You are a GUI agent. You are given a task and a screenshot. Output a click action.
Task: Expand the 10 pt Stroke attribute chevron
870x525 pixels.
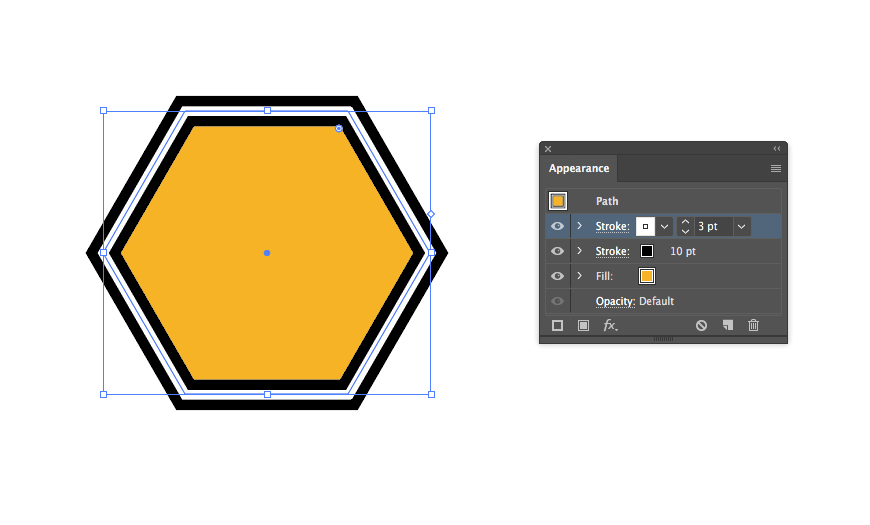point(580,251)
